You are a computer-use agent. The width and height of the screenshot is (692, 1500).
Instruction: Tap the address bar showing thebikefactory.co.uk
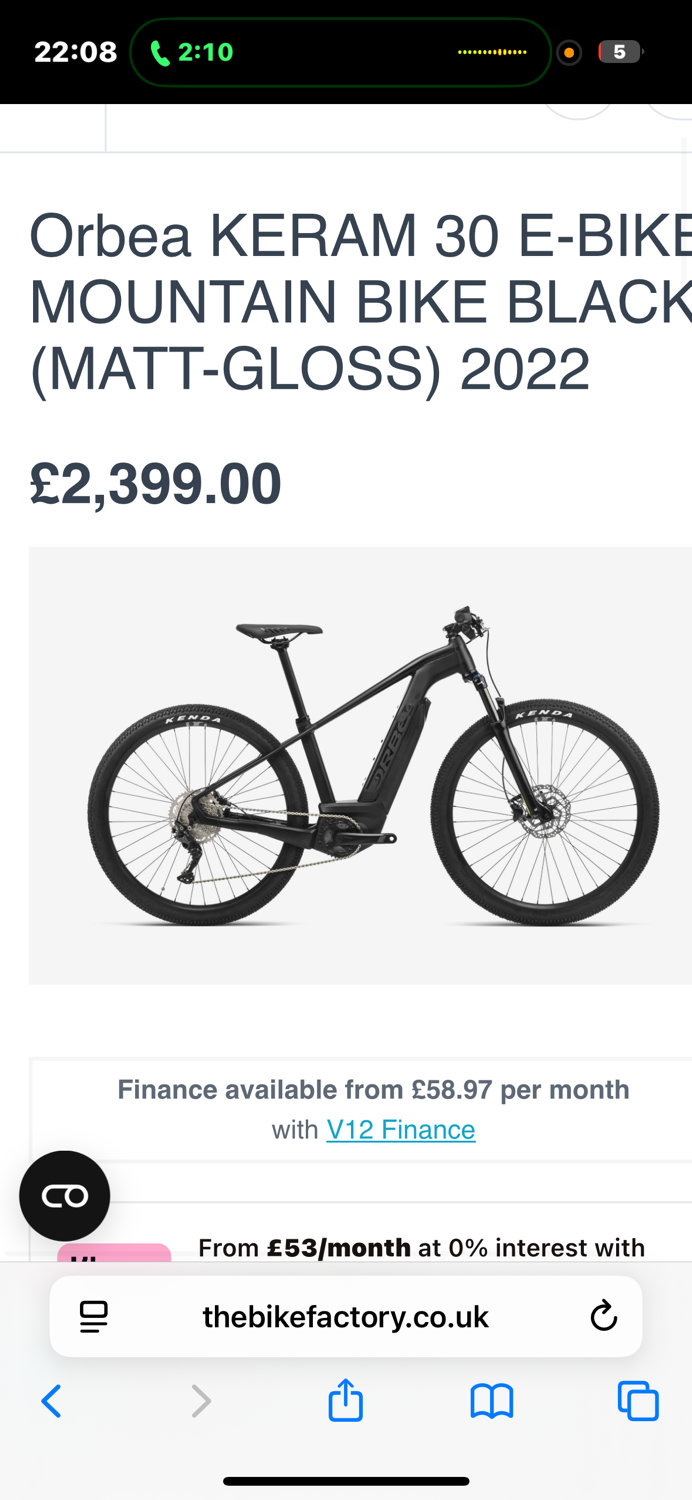[x=345, y=1315]
